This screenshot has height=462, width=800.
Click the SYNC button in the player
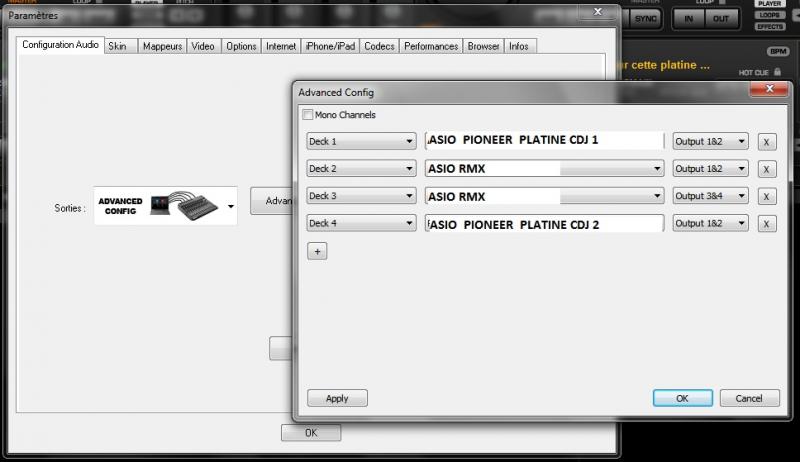click(645, 19)
